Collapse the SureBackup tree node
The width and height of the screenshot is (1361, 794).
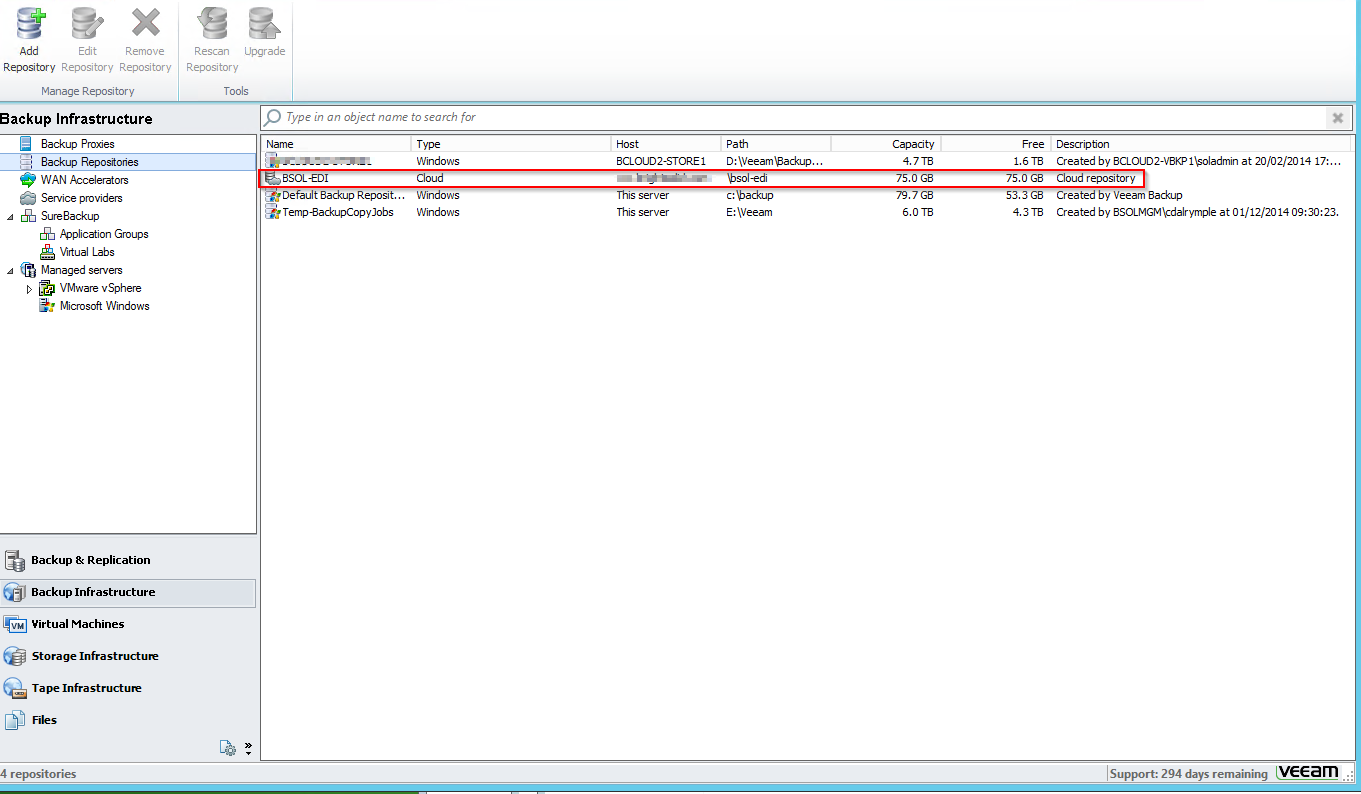pyautogui.click(x=10, y=216)
